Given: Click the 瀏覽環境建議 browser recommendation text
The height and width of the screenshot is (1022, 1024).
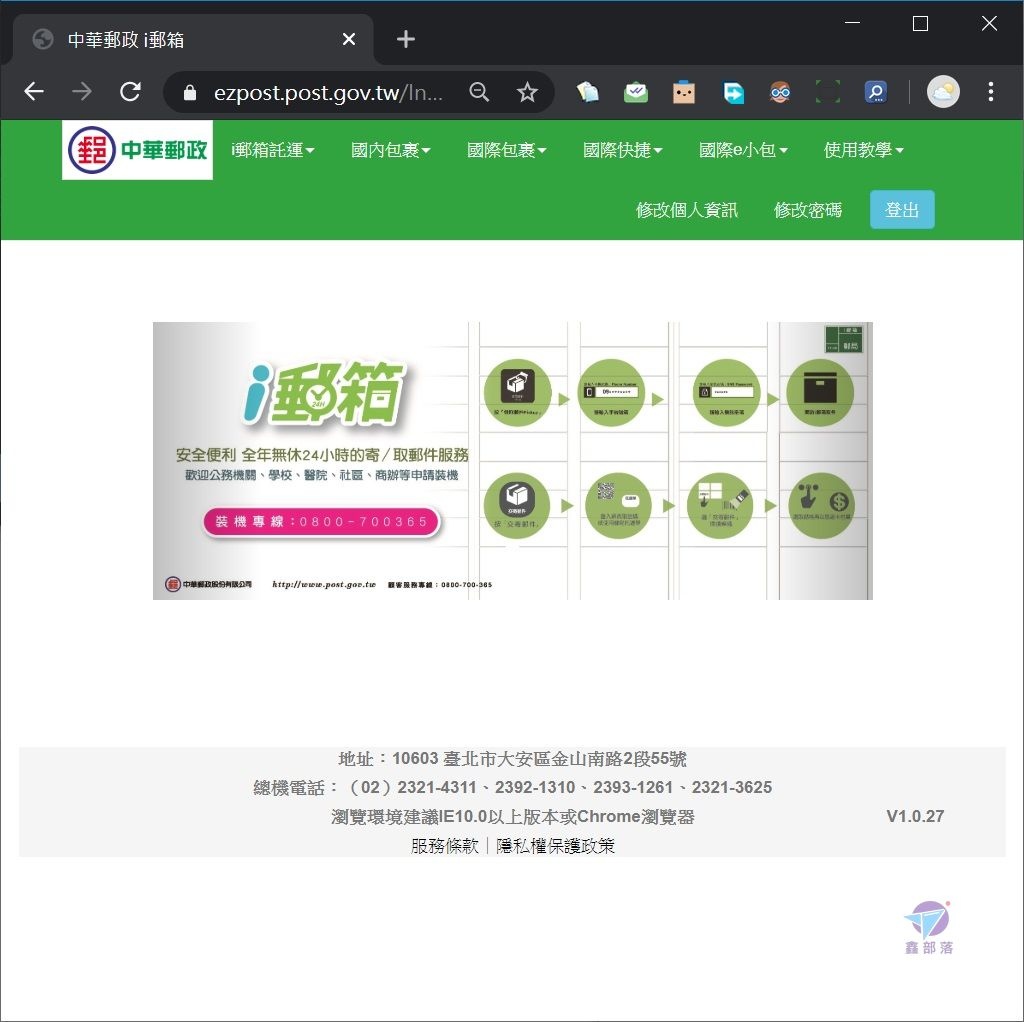Looking at the screenshot, I should tap(513, 816).
